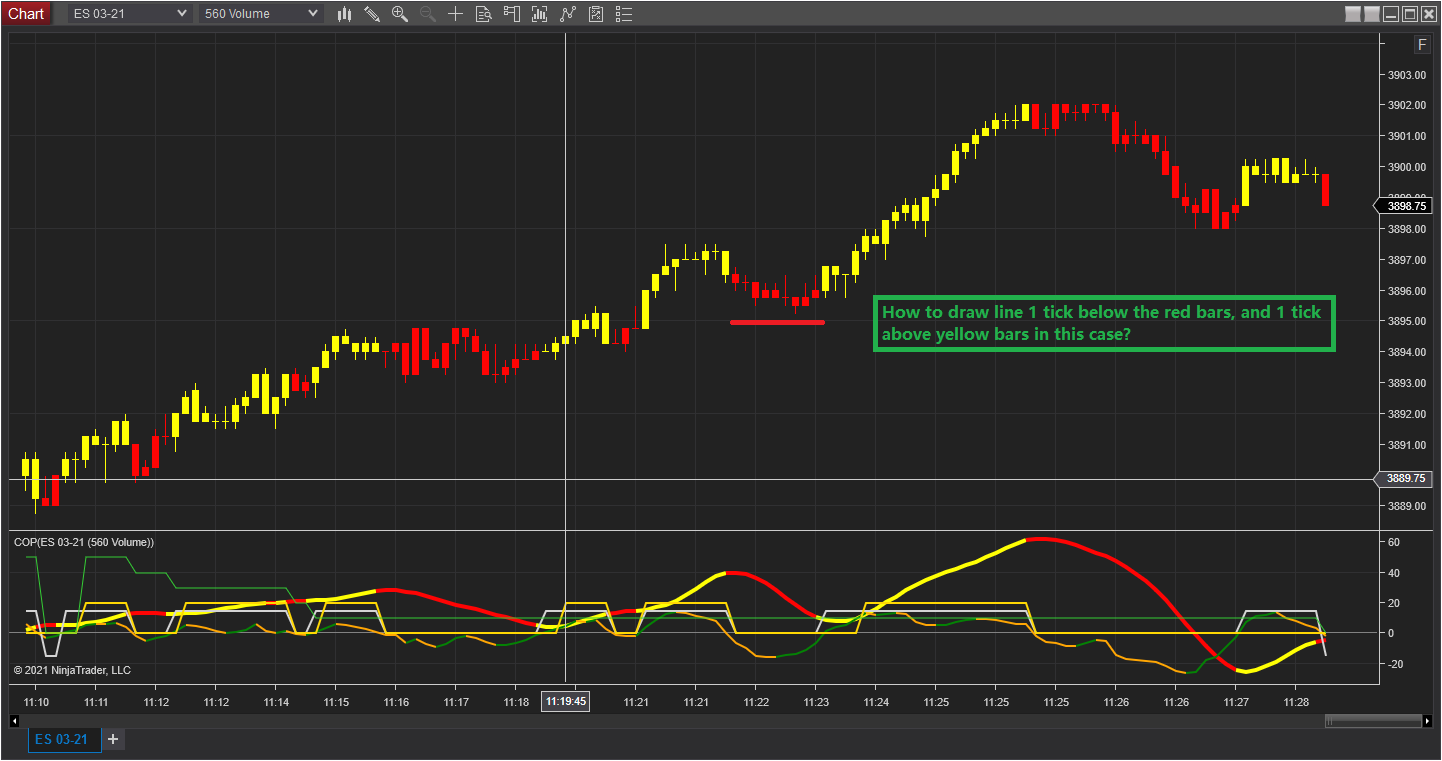
Task: Click the -20 value on indicator axis
Action: tap(1394, 664)
